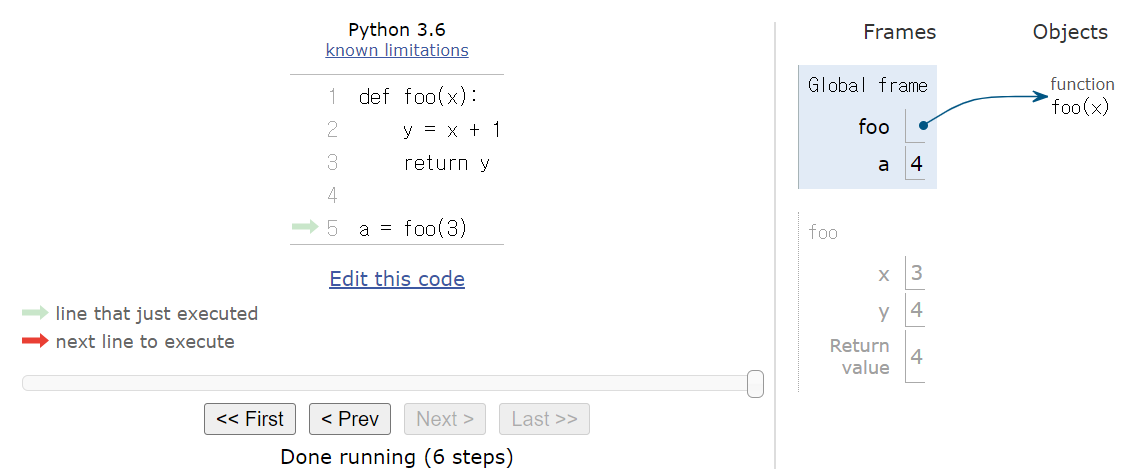Click the Frames column header
The width and height of the screenshot is (1138, 469).
899,32
